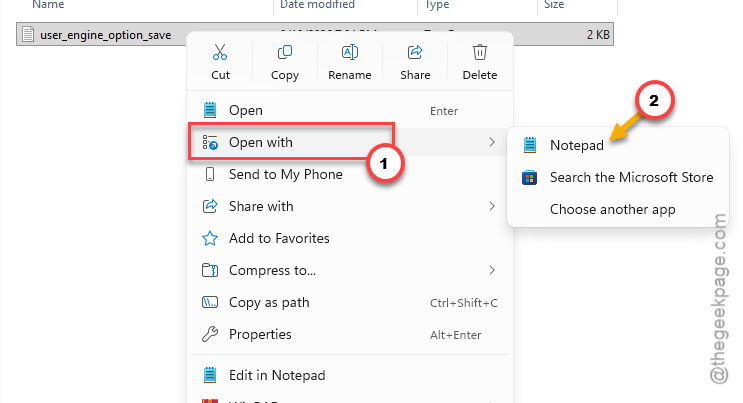The width and height of the screenshot is (743, 403).
Task: Click the Copy icon
Action: coord(285,52)
